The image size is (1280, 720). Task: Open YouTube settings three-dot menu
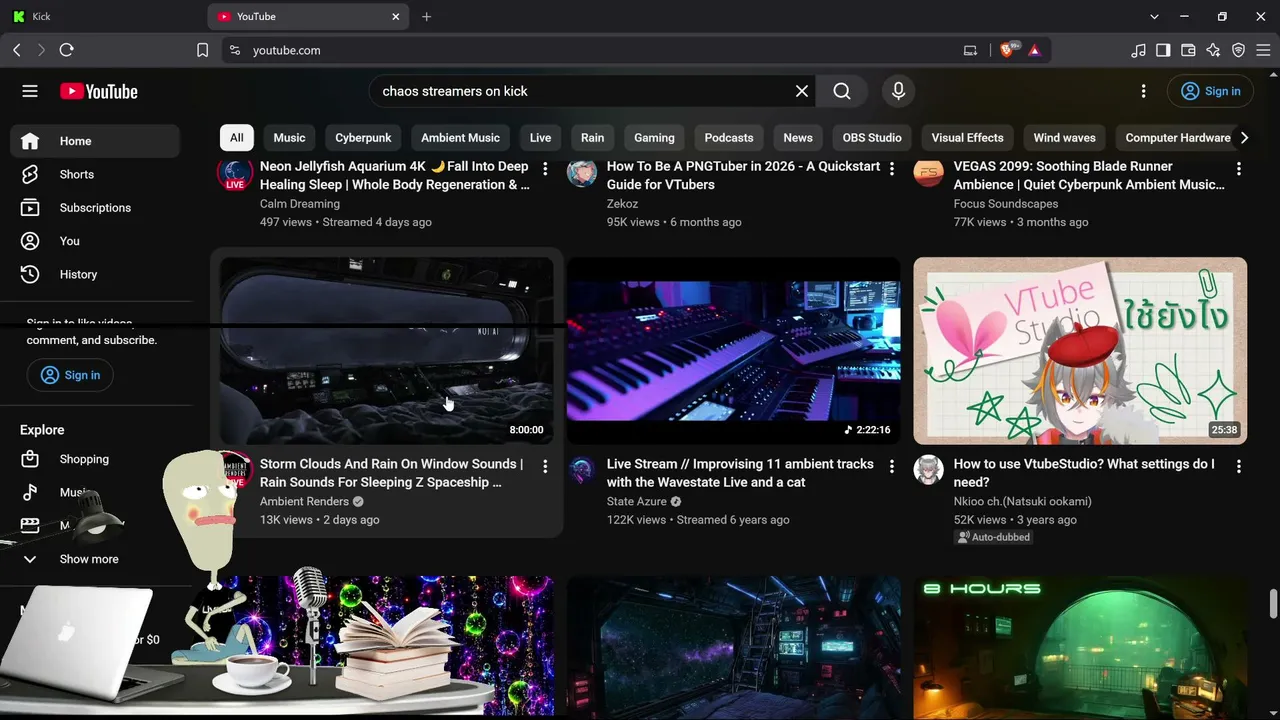click(x=1144, y=91)
